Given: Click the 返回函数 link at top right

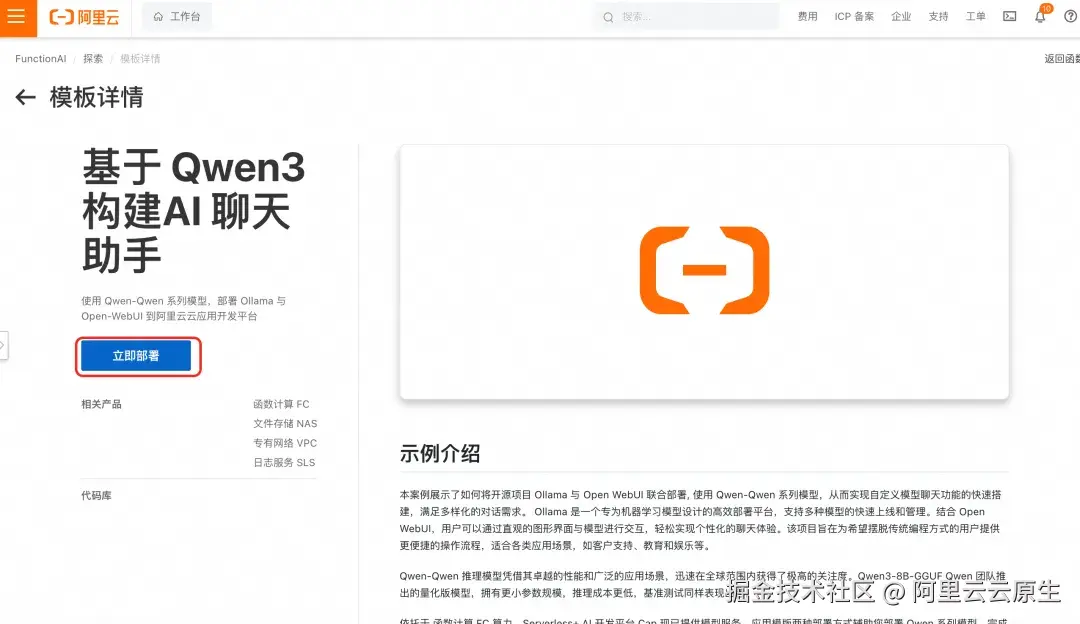Looking at the screenshot, I should pyautogui.click(x=1063, y=58).
